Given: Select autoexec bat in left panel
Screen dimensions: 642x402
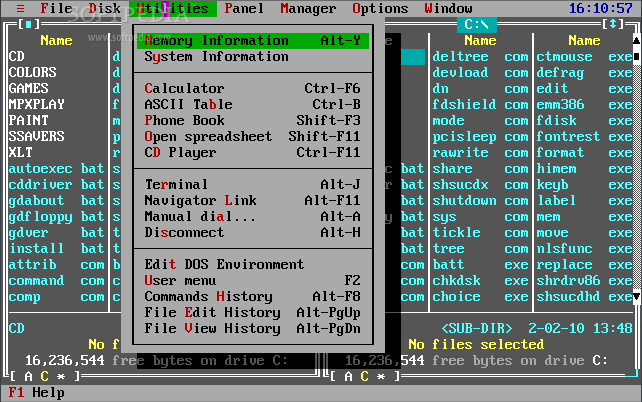Looking at the screenshot, I should point(57,169).
